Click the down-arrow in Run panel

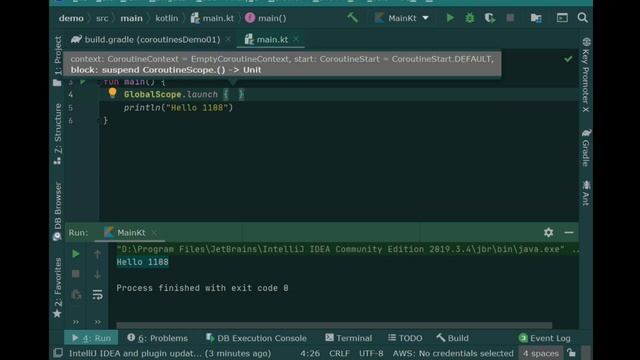97,274
